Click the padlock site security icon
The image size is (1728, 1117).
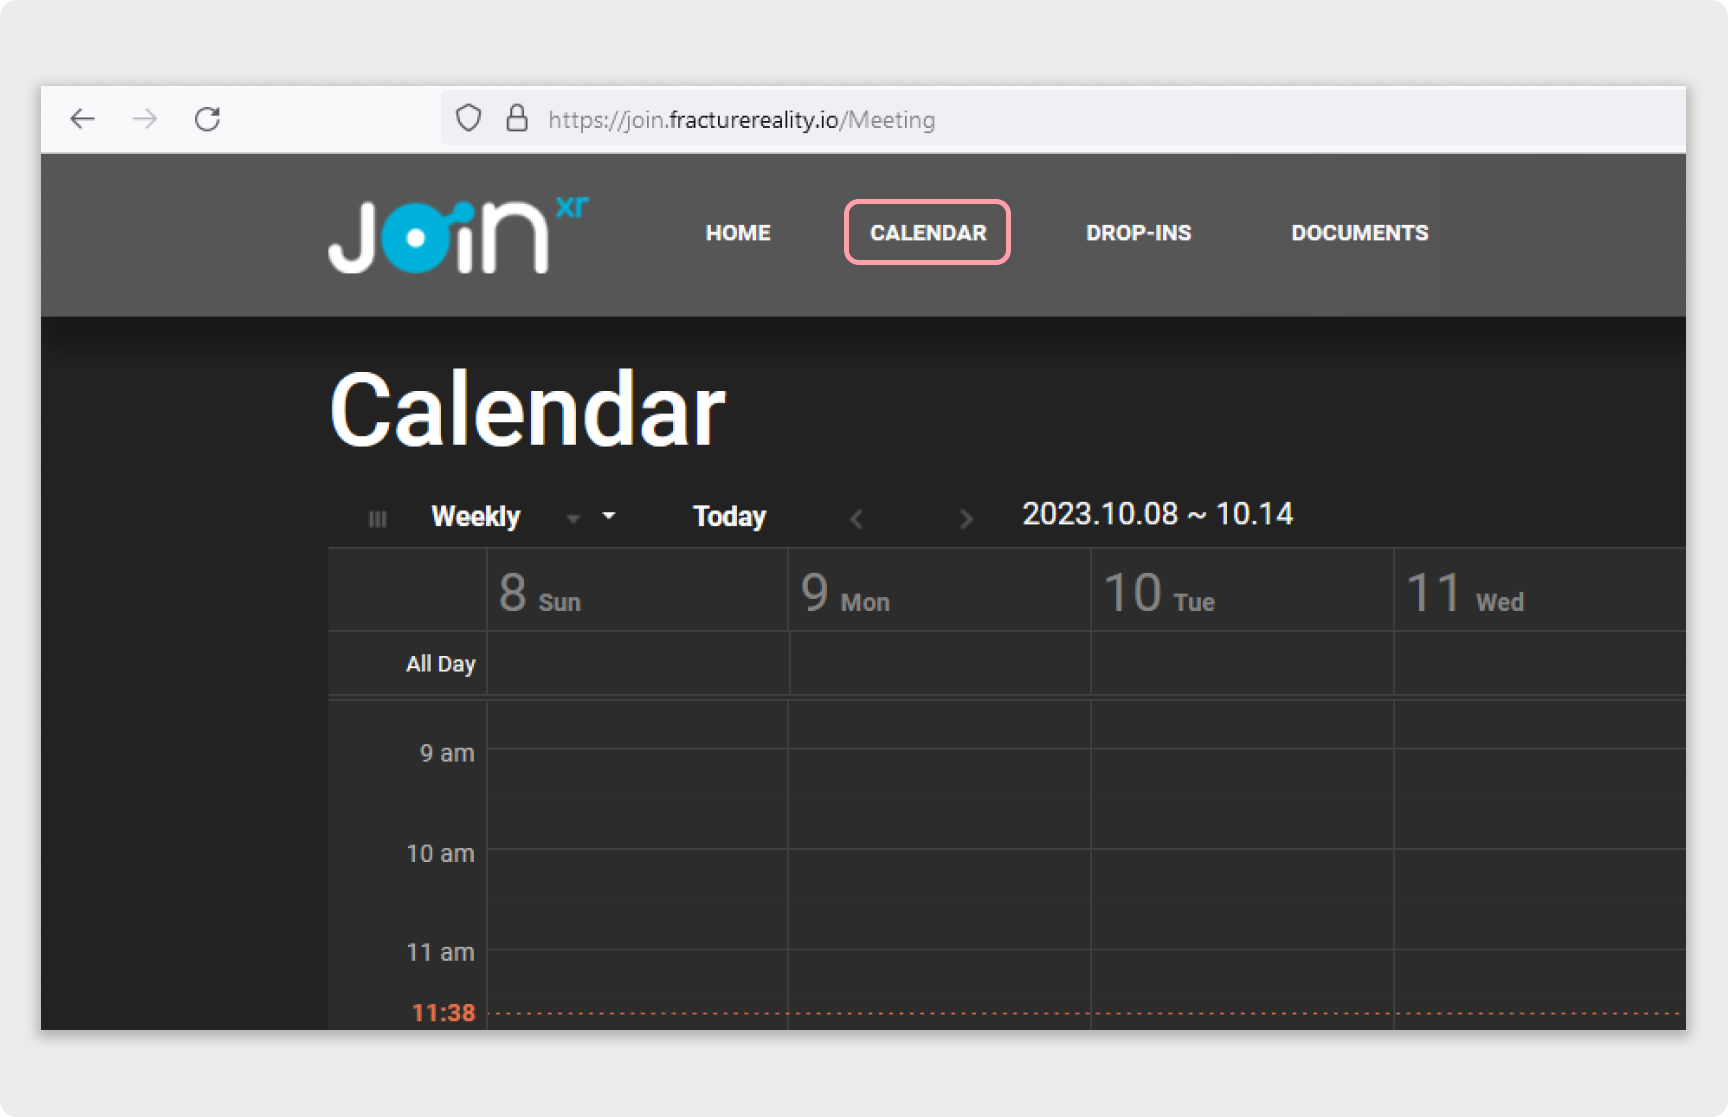(x=518, y=117)
